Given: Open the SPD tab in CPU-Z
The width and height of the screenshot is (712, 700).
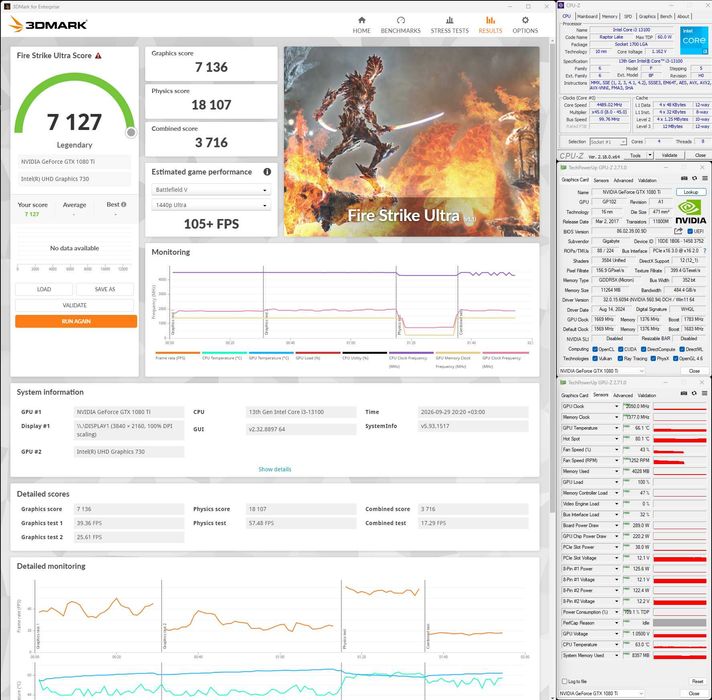Looking at the screenshot, I should 628,16.
